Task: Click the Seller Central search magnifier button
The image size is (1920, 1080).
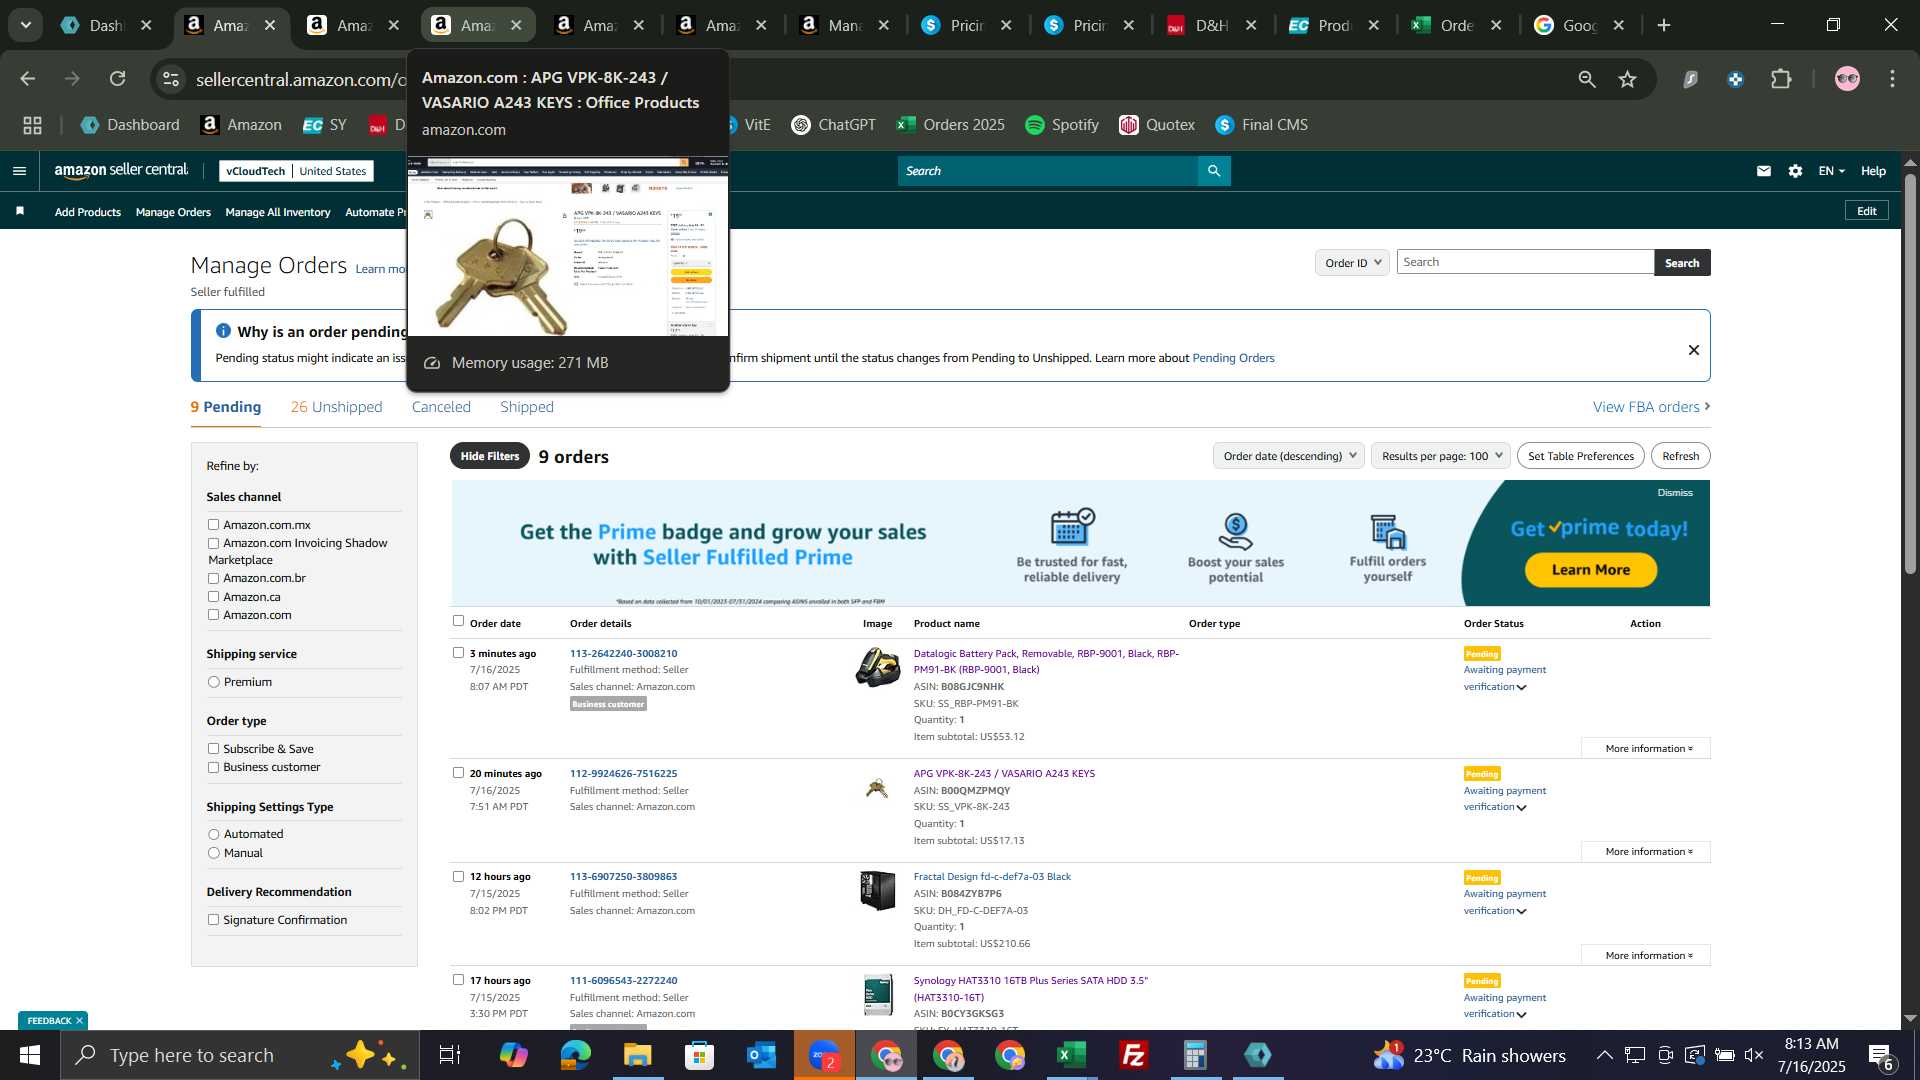Action: 1214,171
